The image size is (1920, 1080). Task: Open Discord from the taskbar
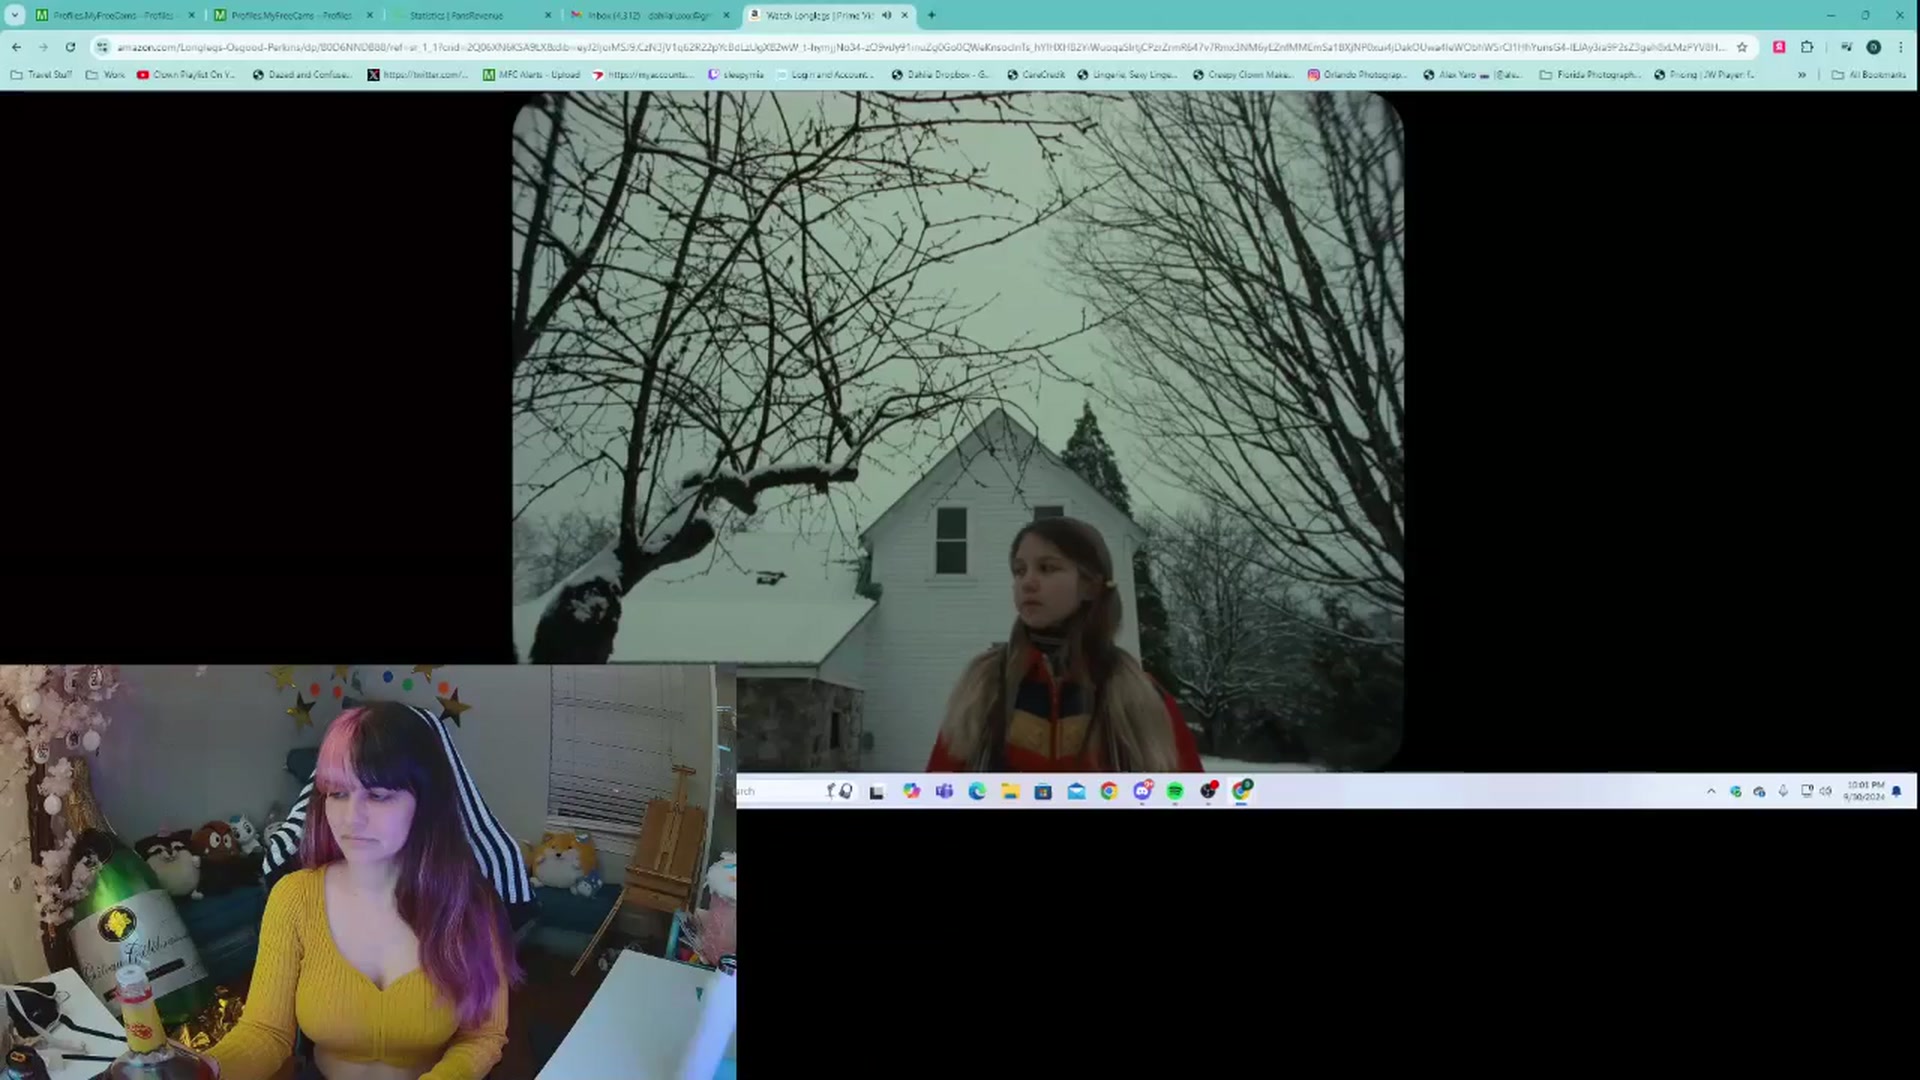pyautogui.click(x=1142, y=791)
